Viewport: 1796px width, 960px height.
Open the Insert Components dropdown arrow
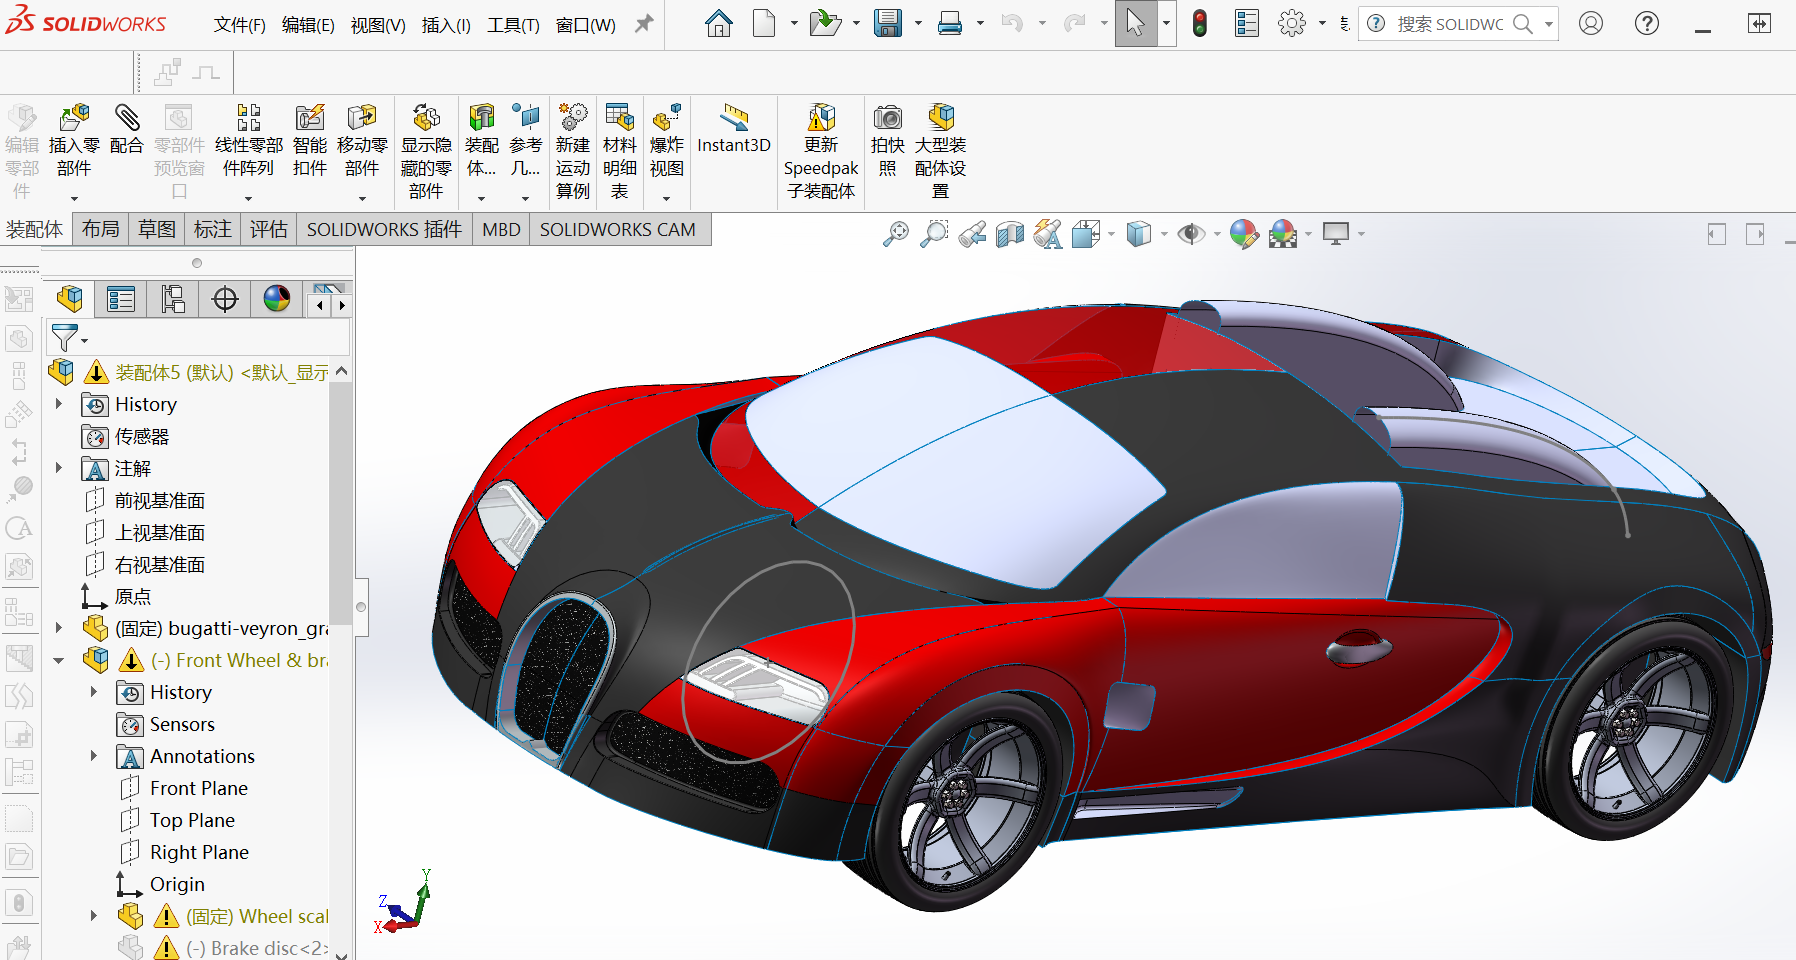point(74,198)
